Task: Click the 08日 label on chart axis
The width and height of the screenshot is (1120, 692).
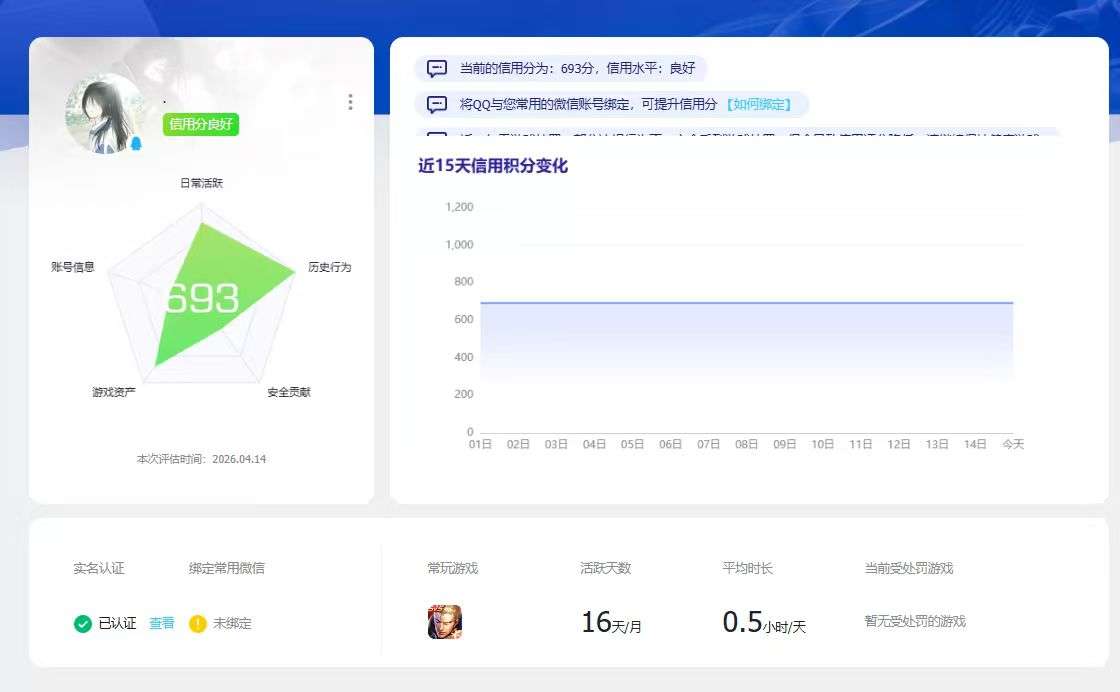Action: coord(746,444)
